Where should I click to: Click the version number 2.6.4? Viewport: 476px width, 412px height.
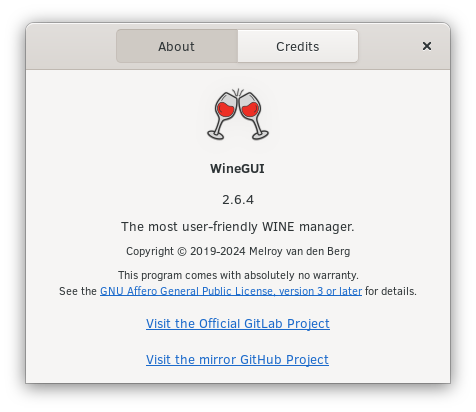[x=238, y=200]
